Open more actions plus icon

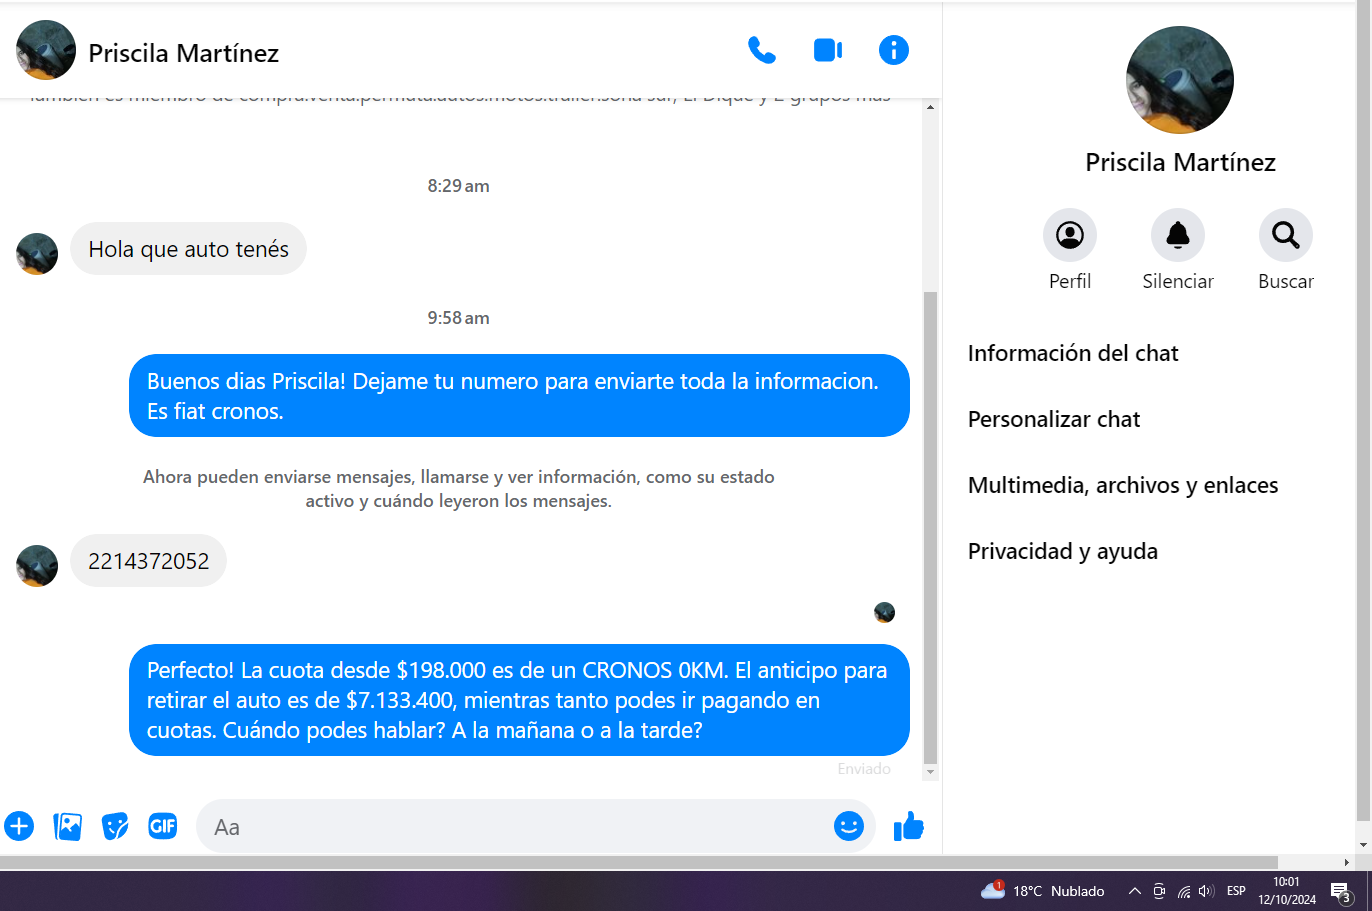pos(19,826)
